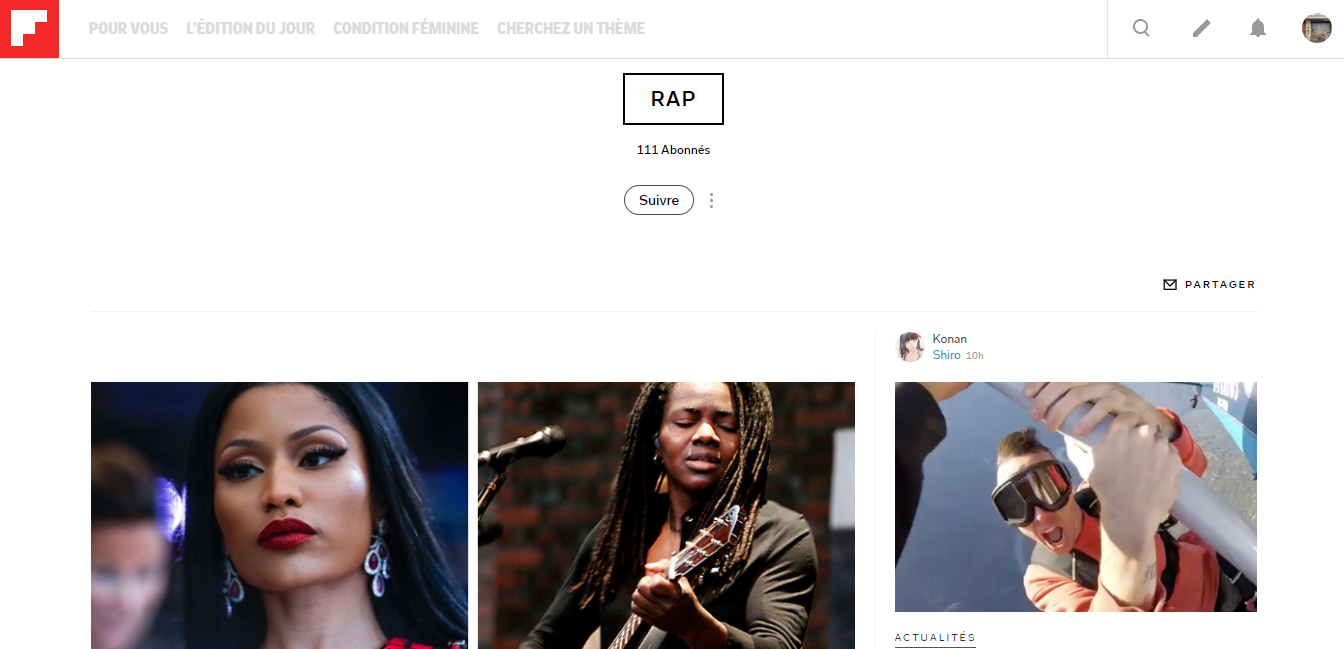The height and width of the screenshot is (649, 1344).
Task: Open the skydiver with goggles image
Action: click(1076, 497)
